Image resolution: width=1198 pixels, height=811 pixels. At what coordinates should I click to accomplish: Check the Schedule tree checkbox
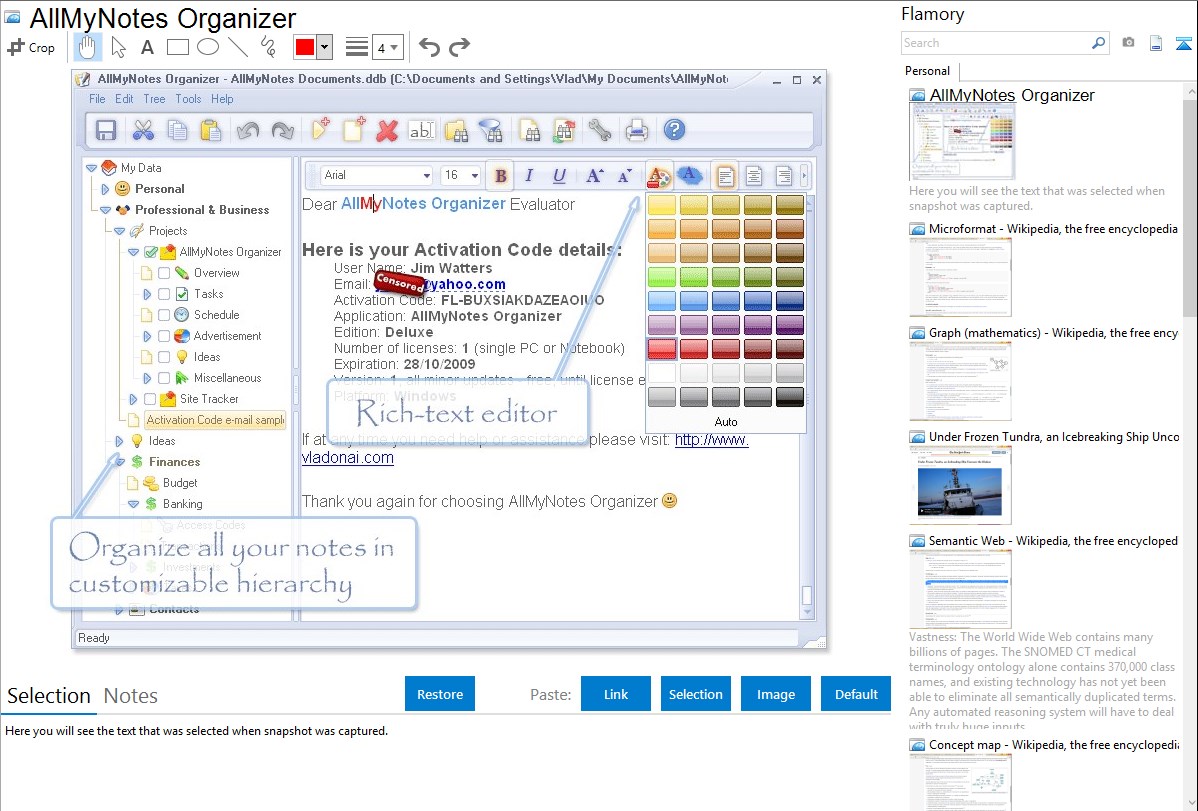click(x=164, y=315)
